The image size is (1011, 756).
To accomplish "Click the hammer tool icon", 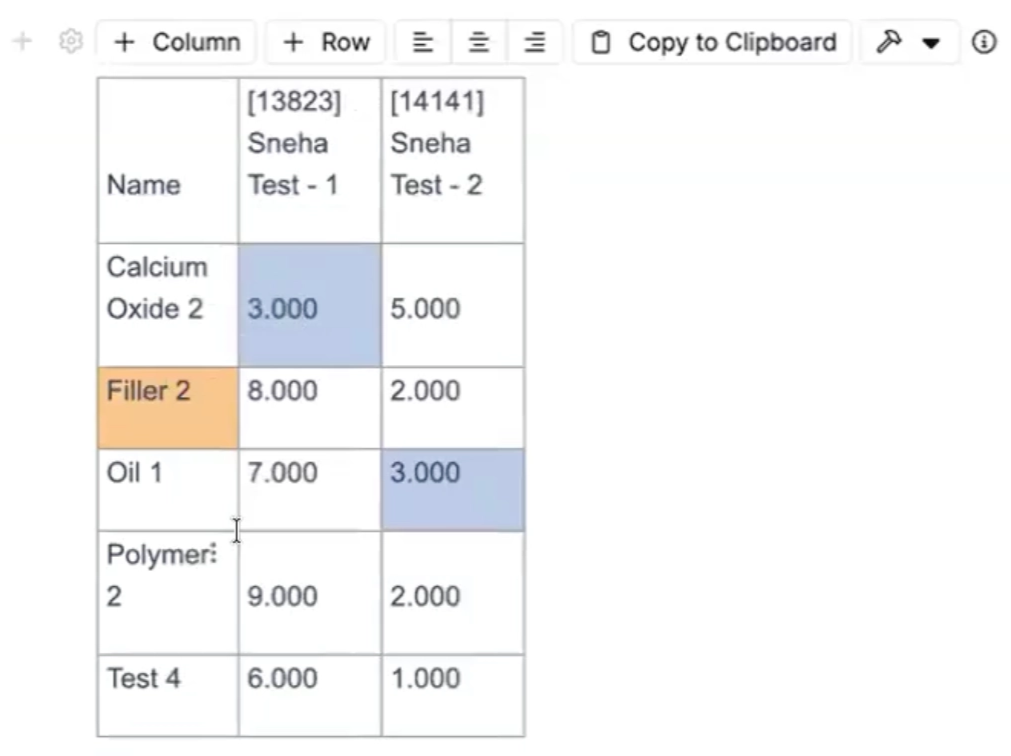I will 888,42.
